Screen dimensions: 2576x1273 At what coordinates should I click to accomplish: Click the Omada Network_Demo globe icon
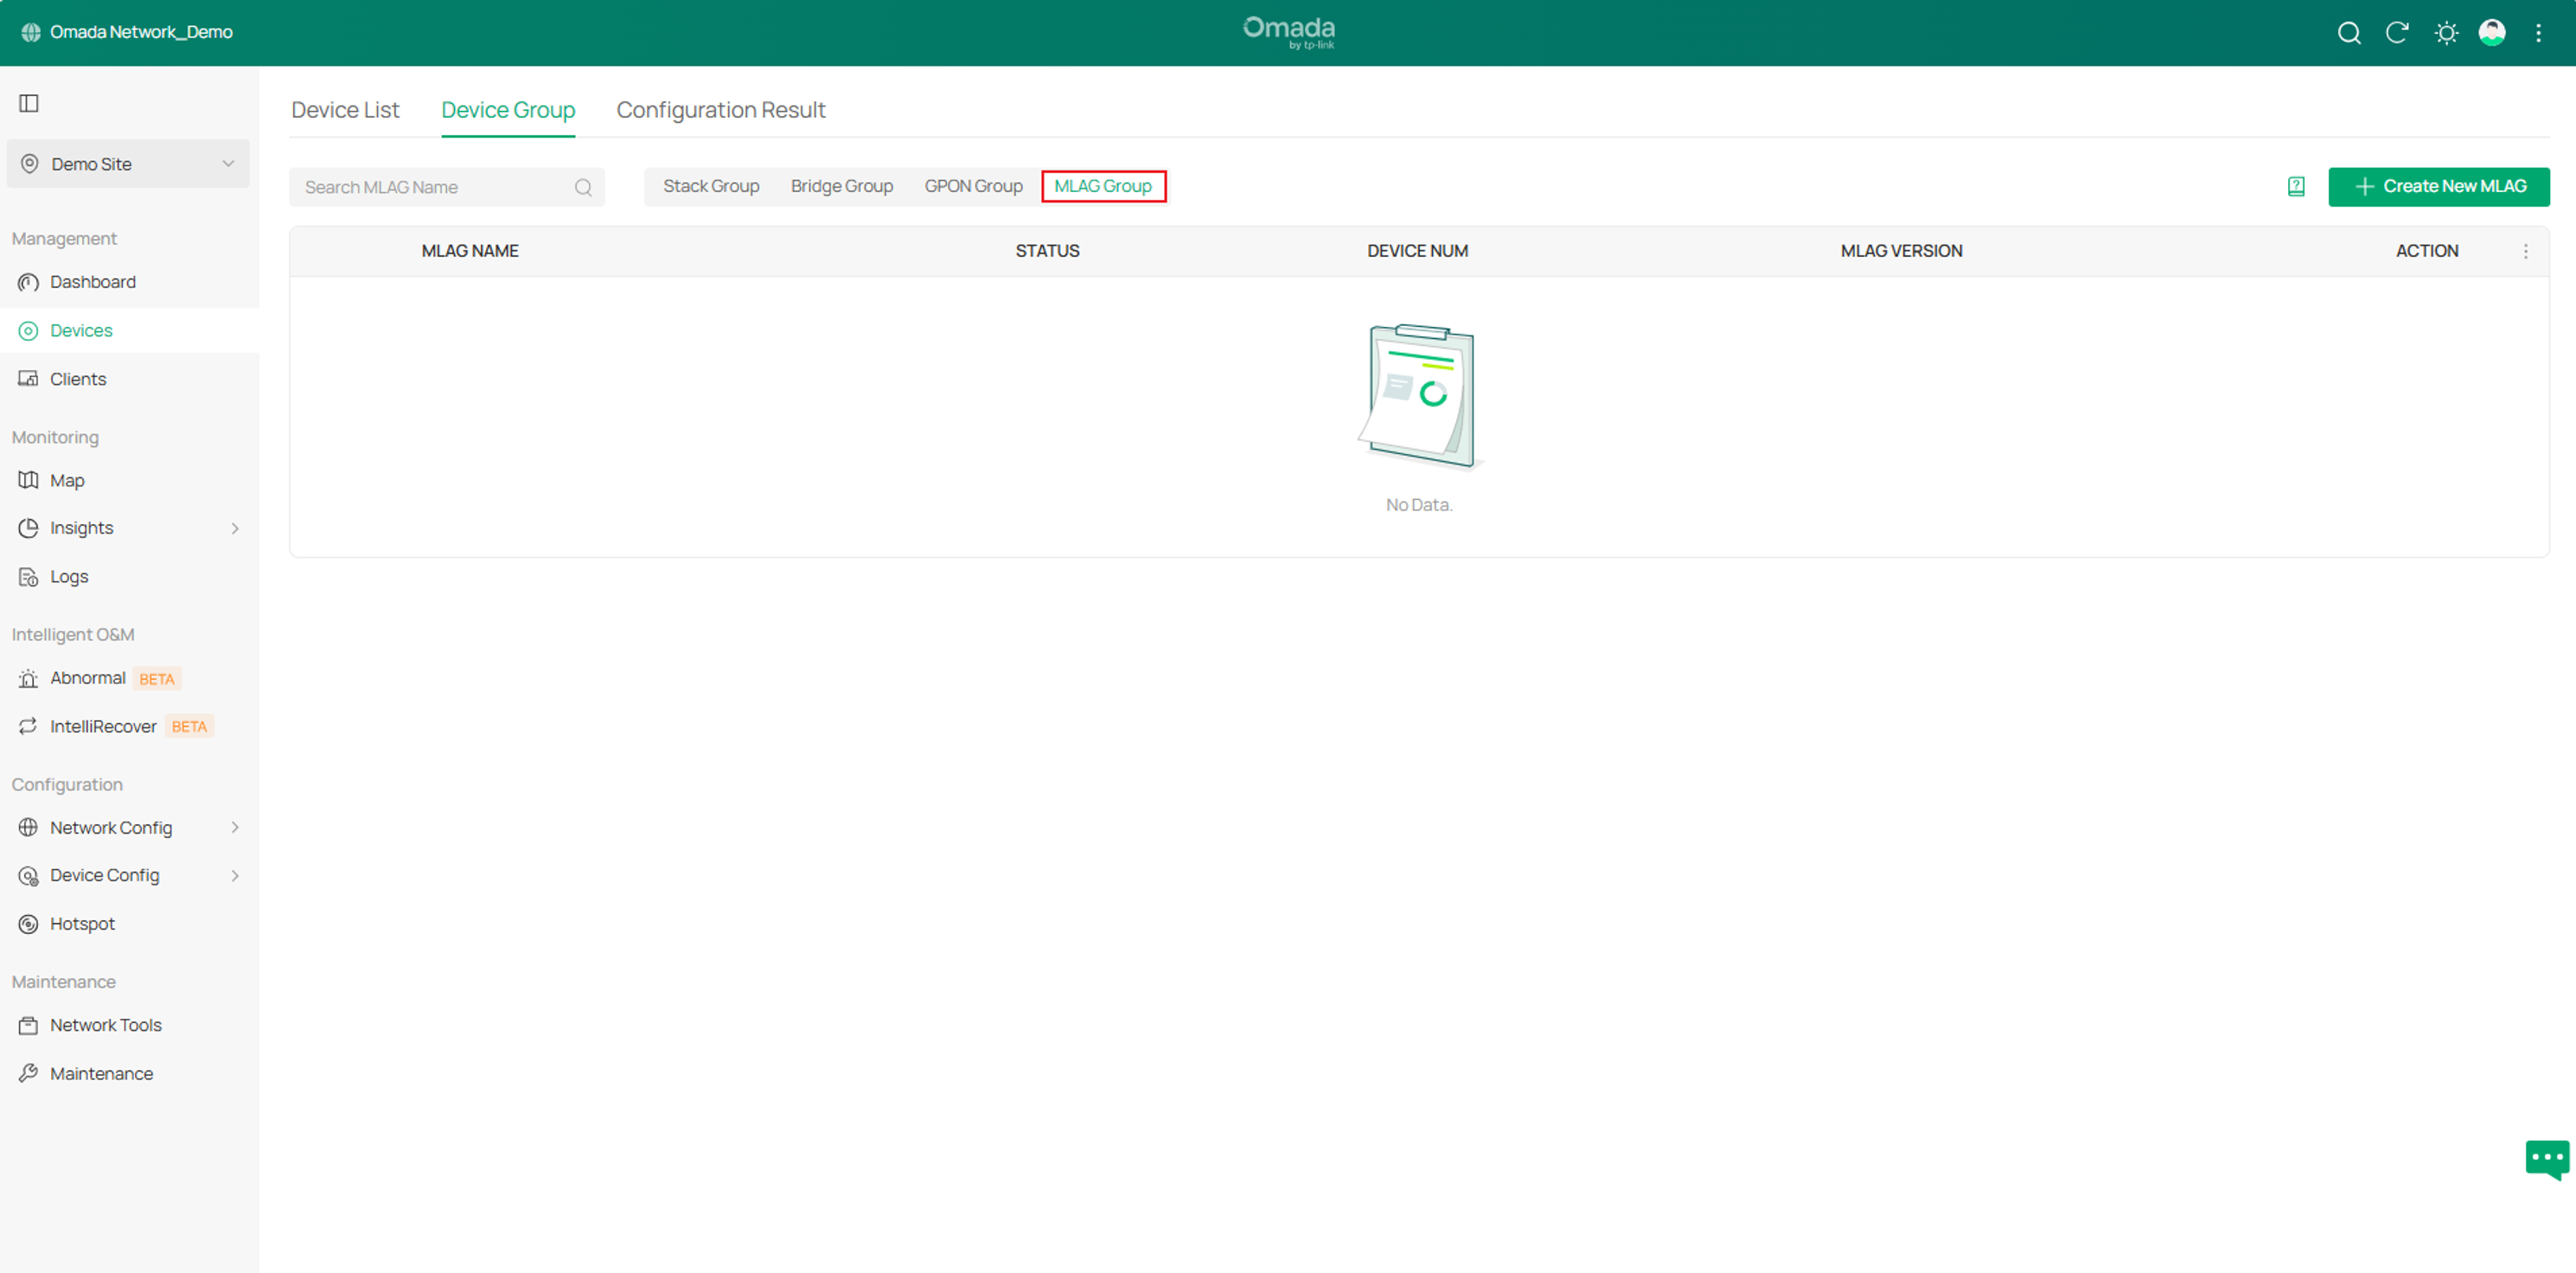(x=31, y=32)
